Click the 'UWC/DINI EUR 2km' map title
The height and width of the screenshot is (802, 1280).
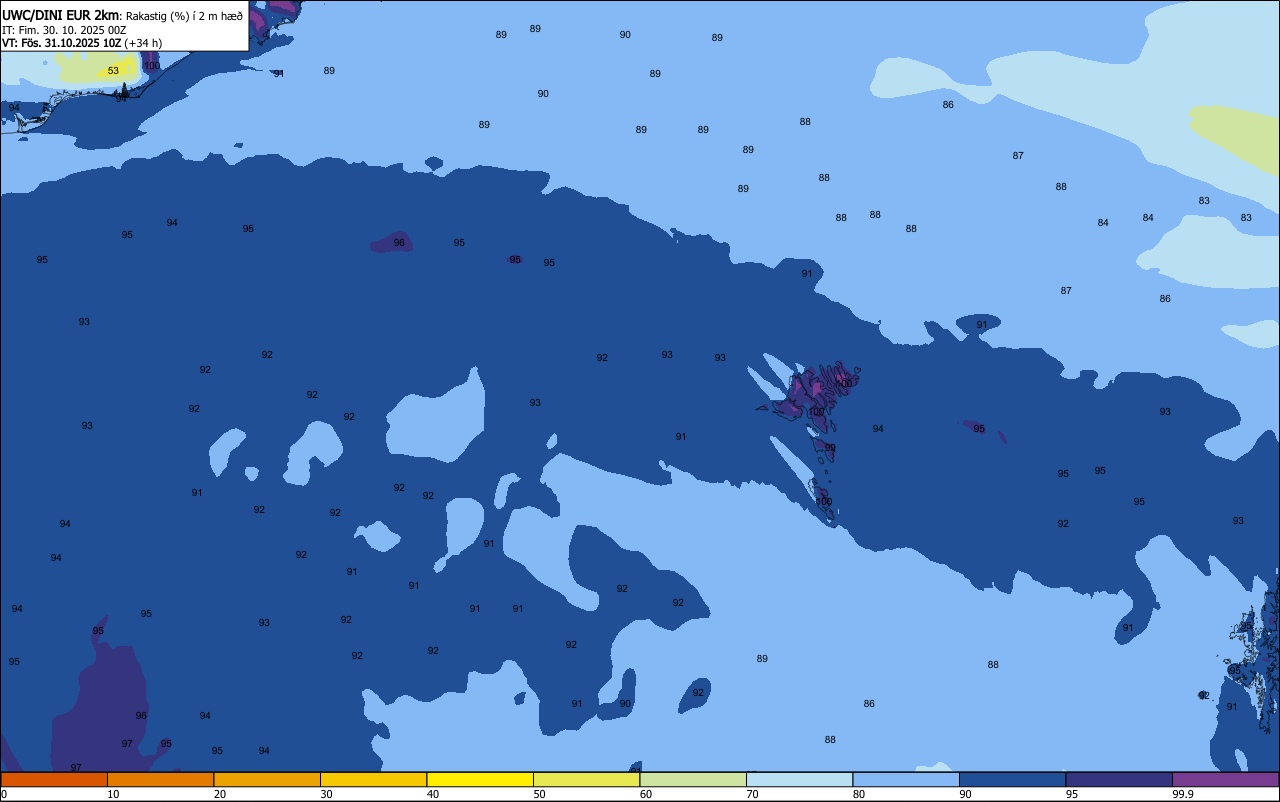click(60, 15)
